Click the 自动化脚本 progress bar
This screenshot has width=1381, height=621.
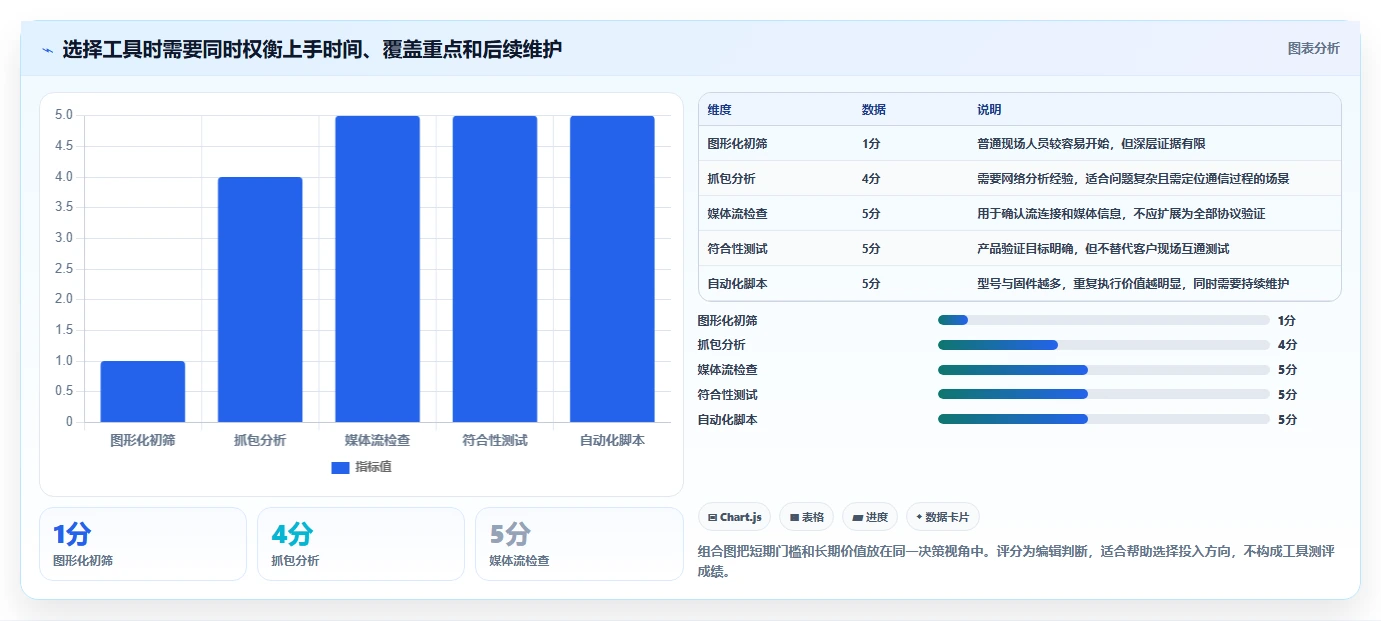click(x=1104, y=419)
